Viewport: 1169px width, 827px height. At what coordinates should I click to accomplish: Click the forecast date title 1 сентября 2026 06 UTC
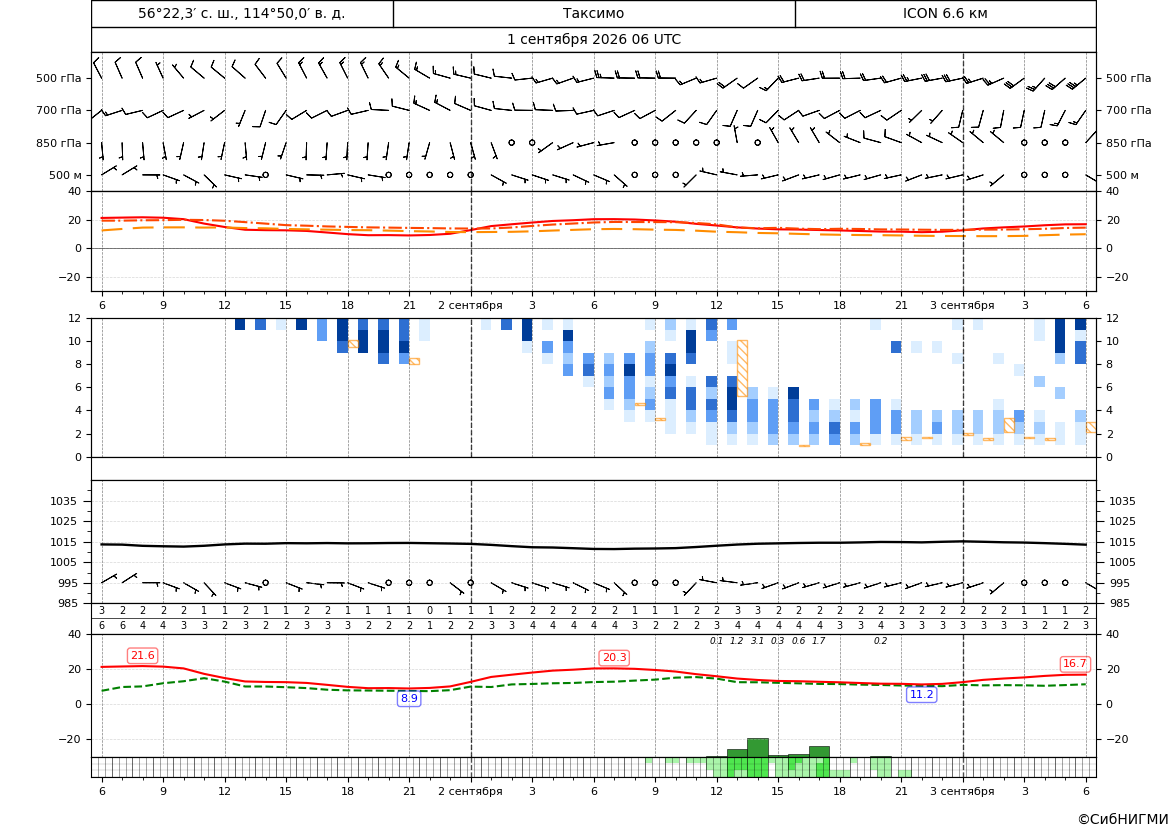pyautogui.click(x=594, y=40)
